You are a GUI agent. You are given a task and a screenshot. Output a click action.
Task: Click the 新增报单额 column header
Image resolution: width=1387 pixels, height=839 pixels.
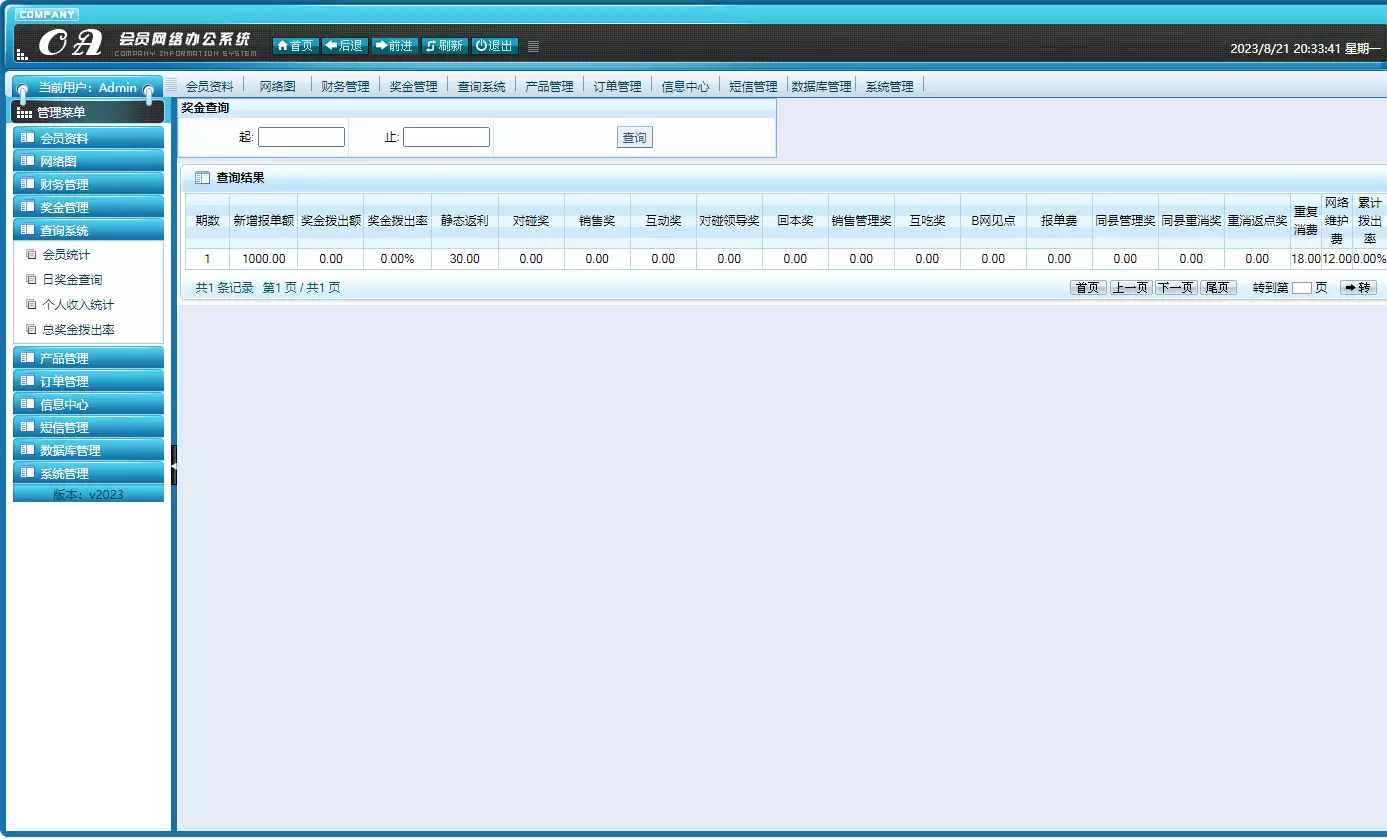click(264, 221)
